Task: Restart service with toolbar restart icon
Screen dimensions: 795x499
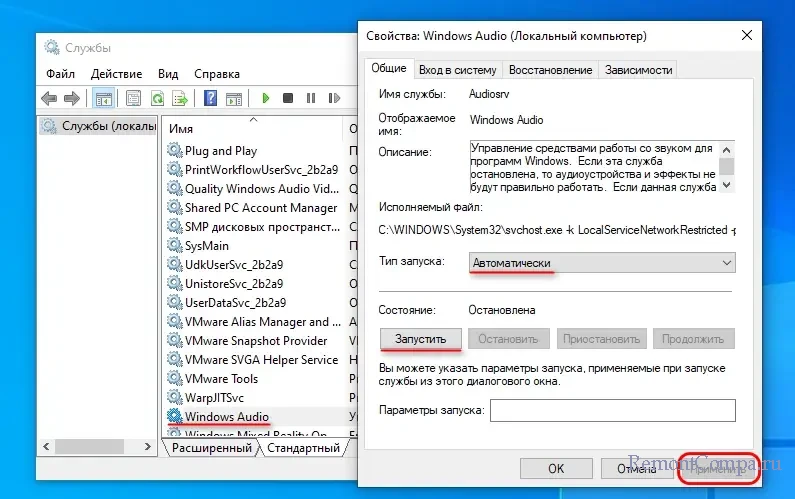Action: point(334,98)
